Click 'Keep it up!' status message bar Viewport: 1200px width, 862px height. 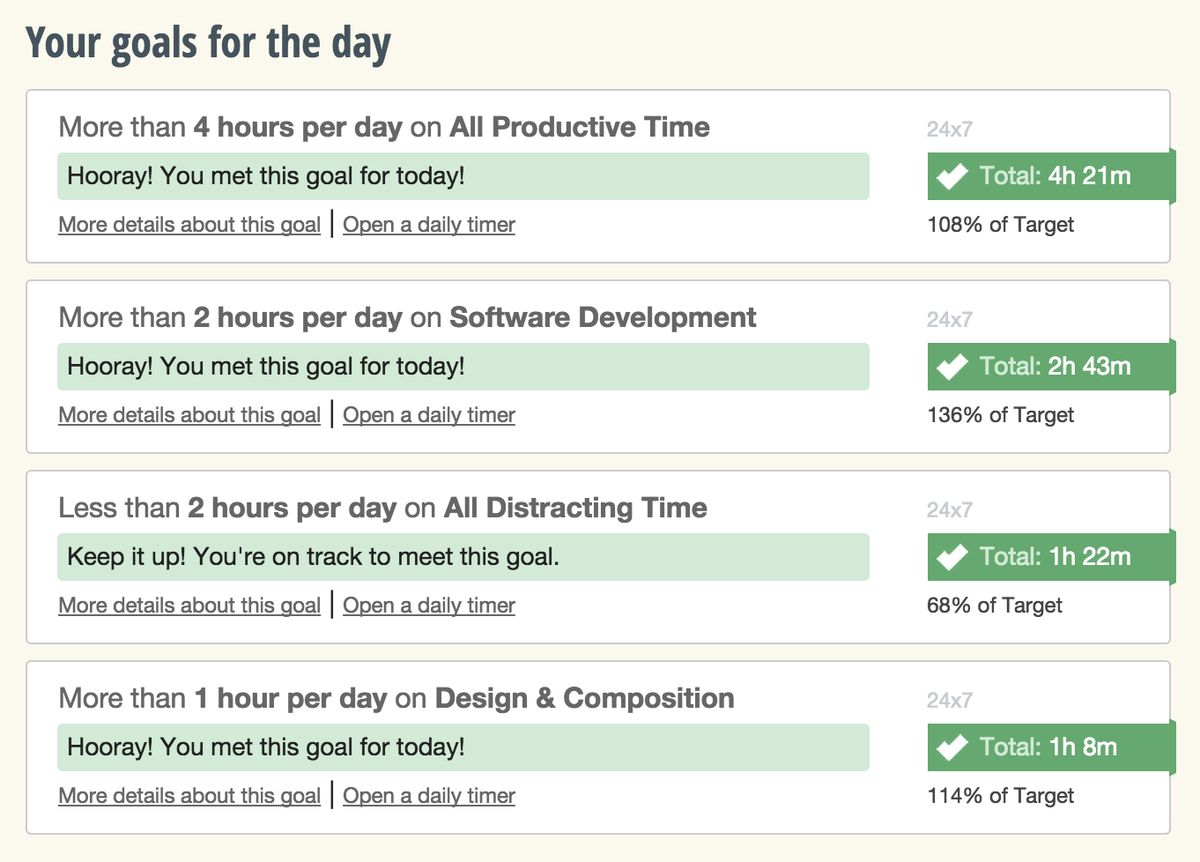462,557
